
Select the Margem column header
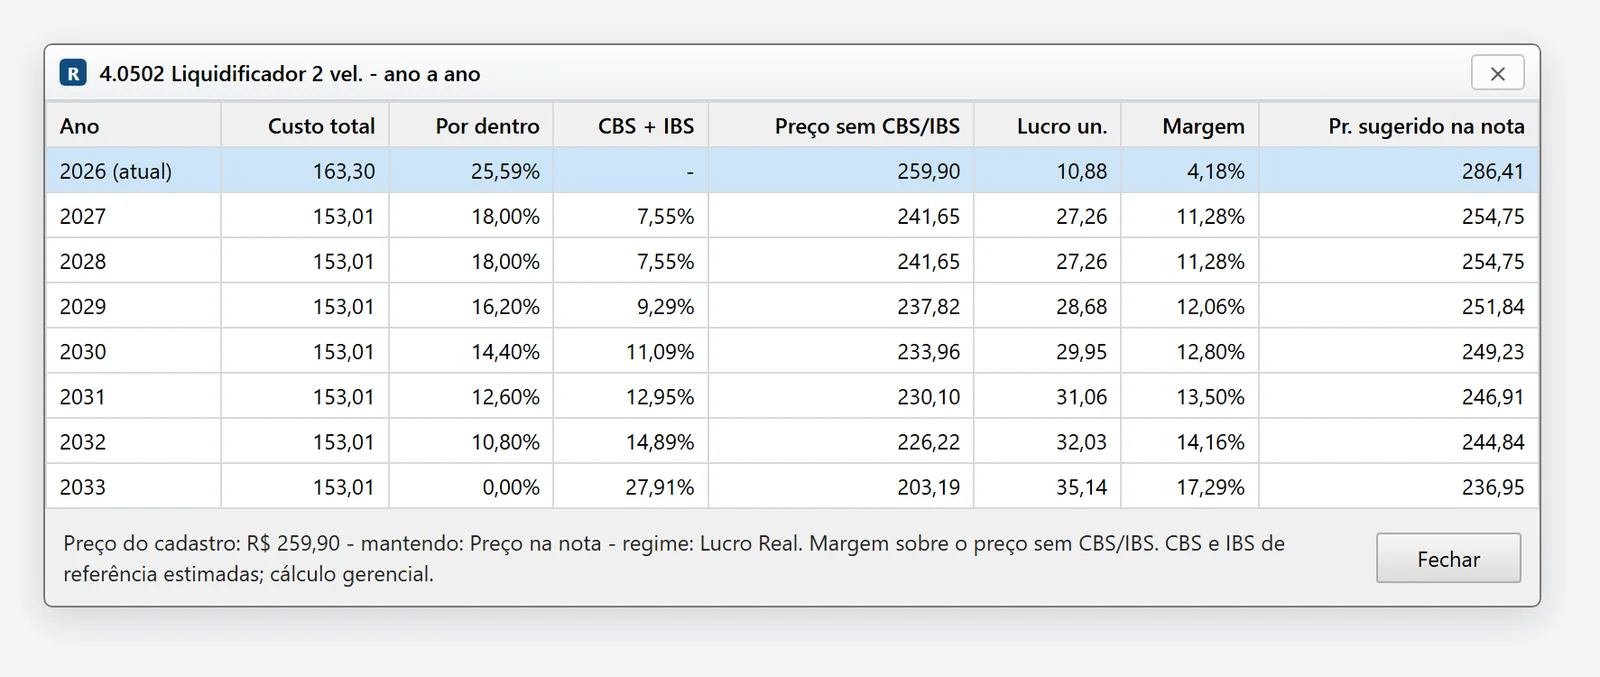(x=1190, y=126)
